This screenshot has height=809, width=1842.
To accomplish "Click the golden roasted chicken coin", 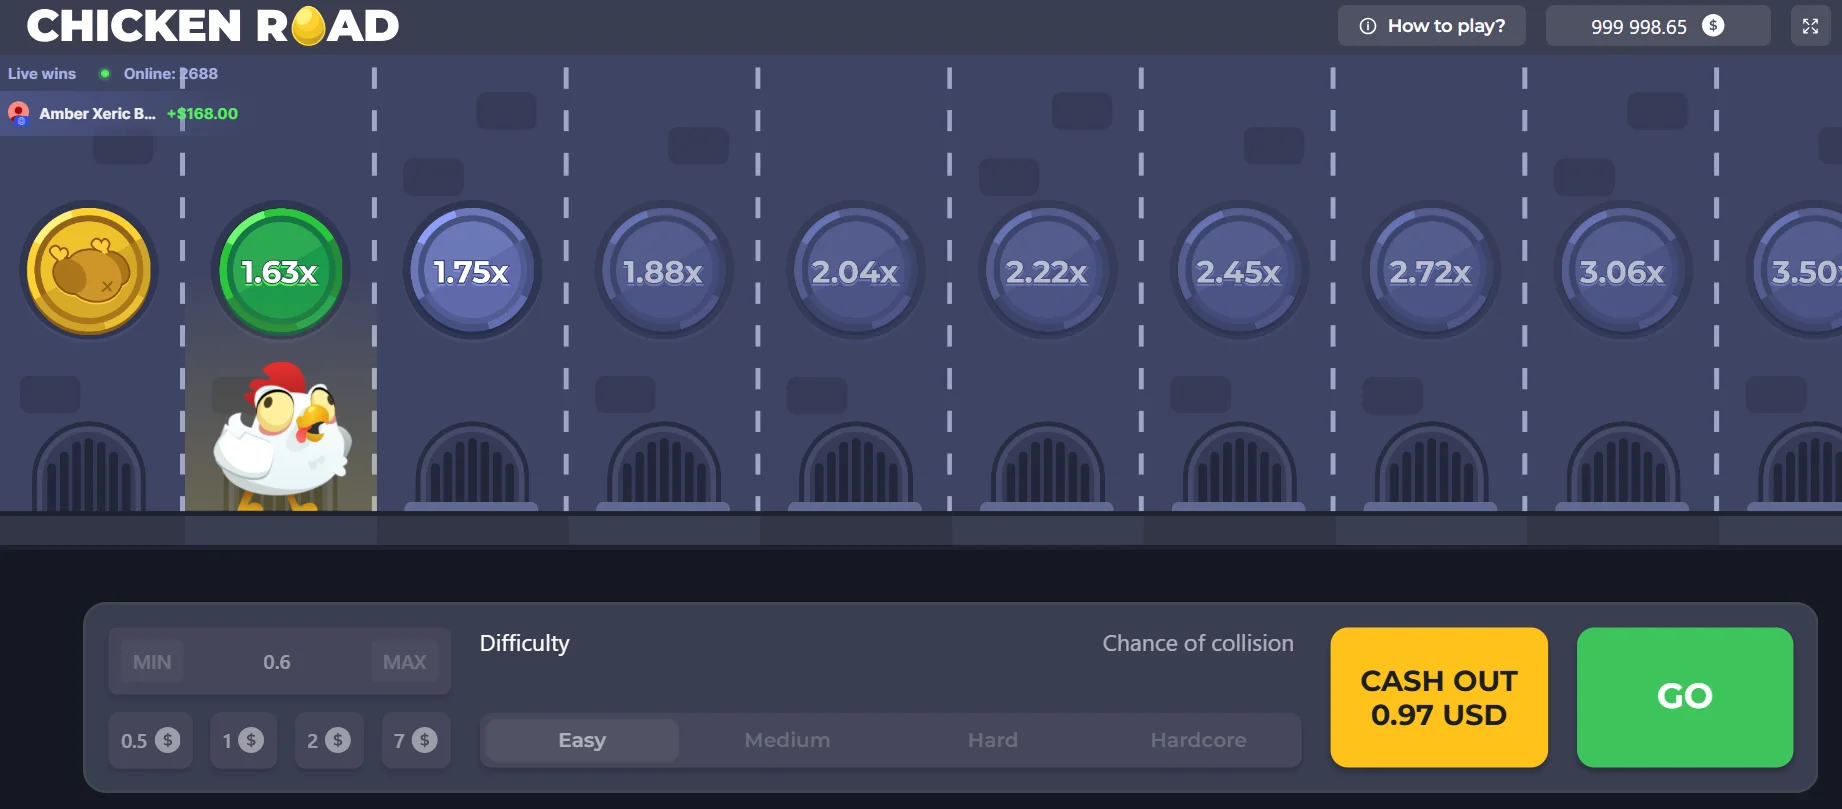I will pos(89,270).
